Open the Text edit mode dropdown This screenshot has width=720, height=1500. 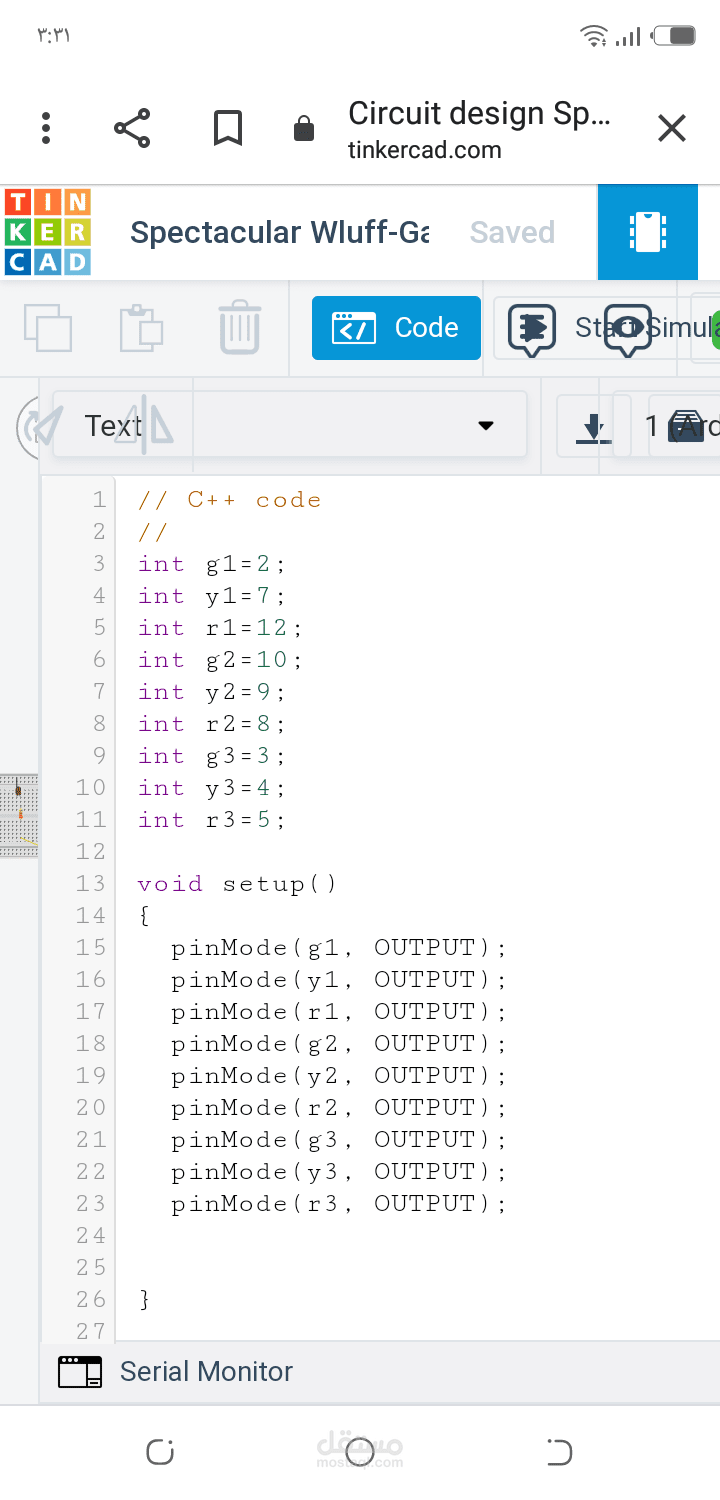tap(290, 425)
